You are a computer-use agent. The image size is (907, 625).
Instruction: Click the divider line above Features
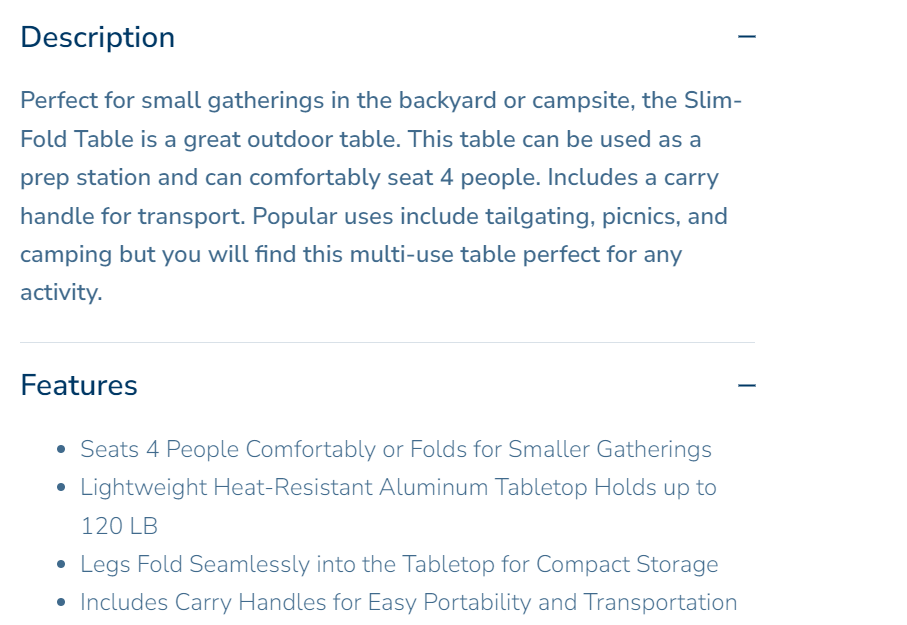click(x=387, y=343)
